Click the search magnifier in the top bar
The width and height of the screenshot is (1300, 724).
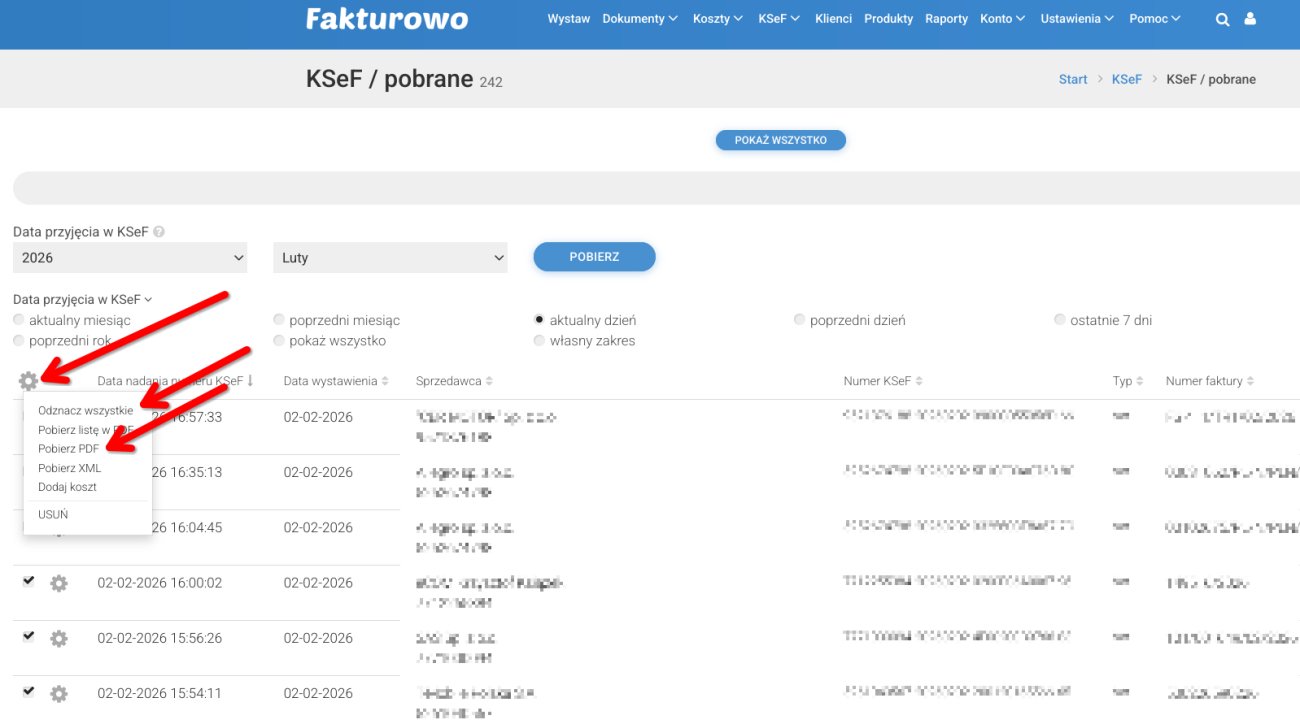pyautogui.click(x=1222, y=18)
